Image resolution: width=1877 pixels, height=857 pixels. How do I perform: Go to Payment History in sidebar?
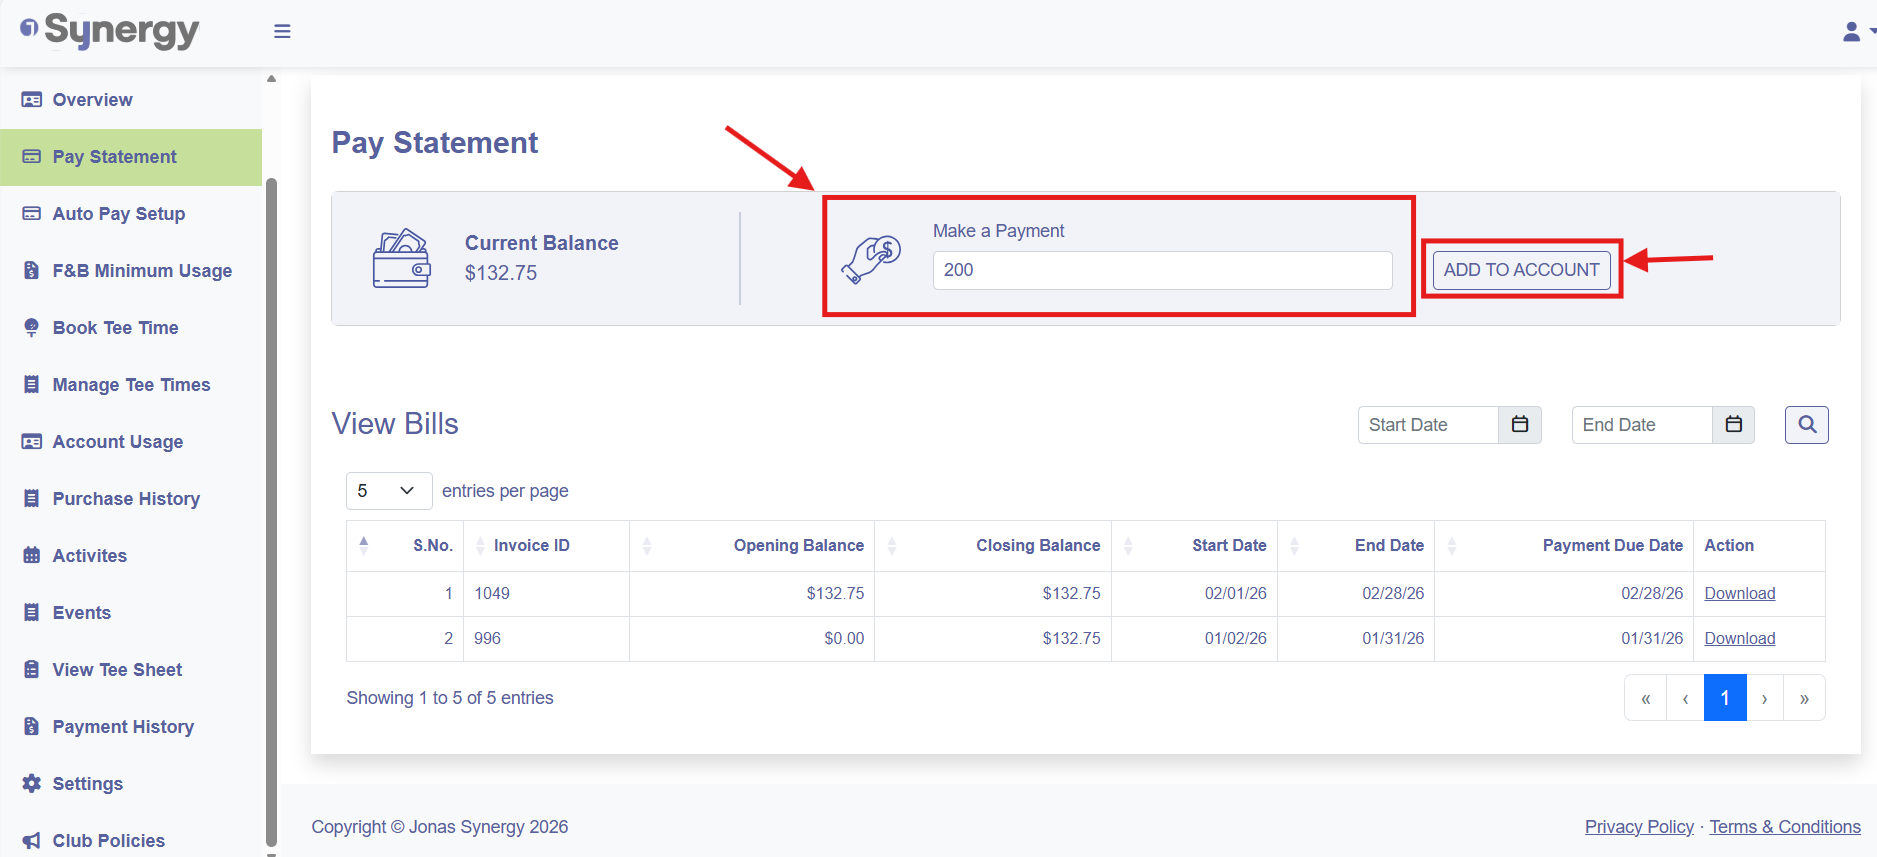coord(123,727)
